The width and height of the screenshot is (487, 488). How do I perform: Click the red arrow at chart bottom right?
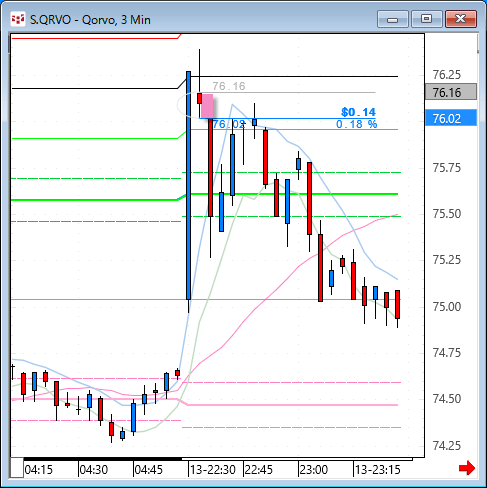click(x=467, y=468)
